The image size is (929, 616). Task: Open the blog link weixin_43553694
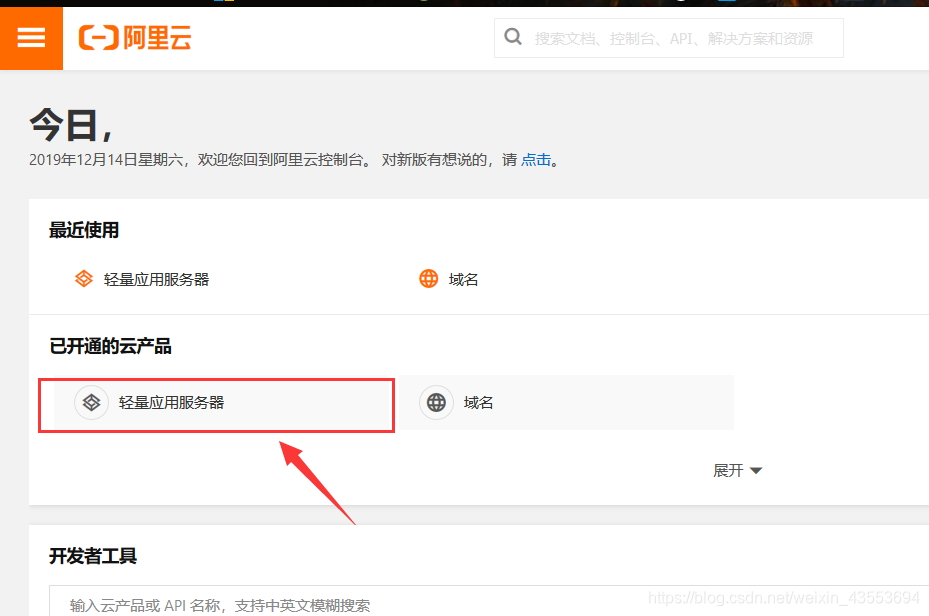785,597
